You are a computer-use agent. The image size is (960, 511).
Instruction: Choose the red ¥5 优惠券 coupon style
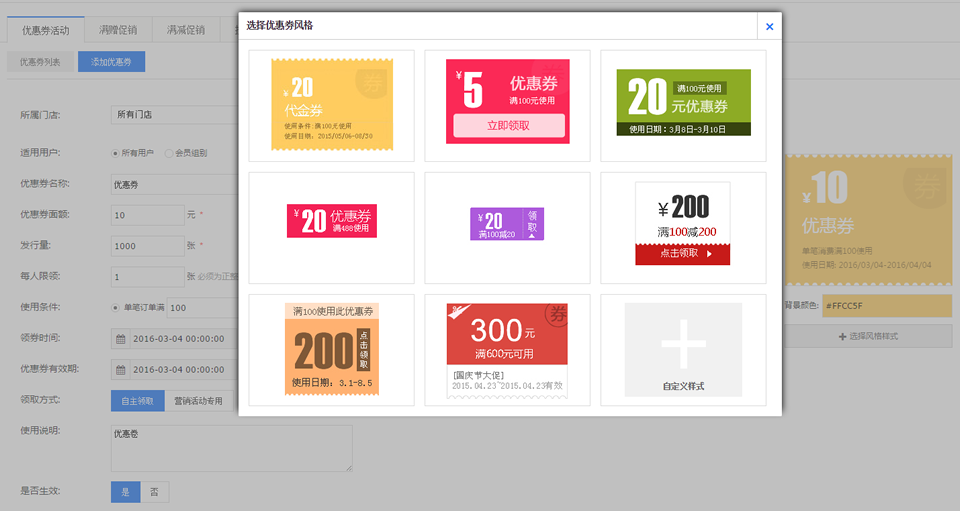click(x=508, y=101)
